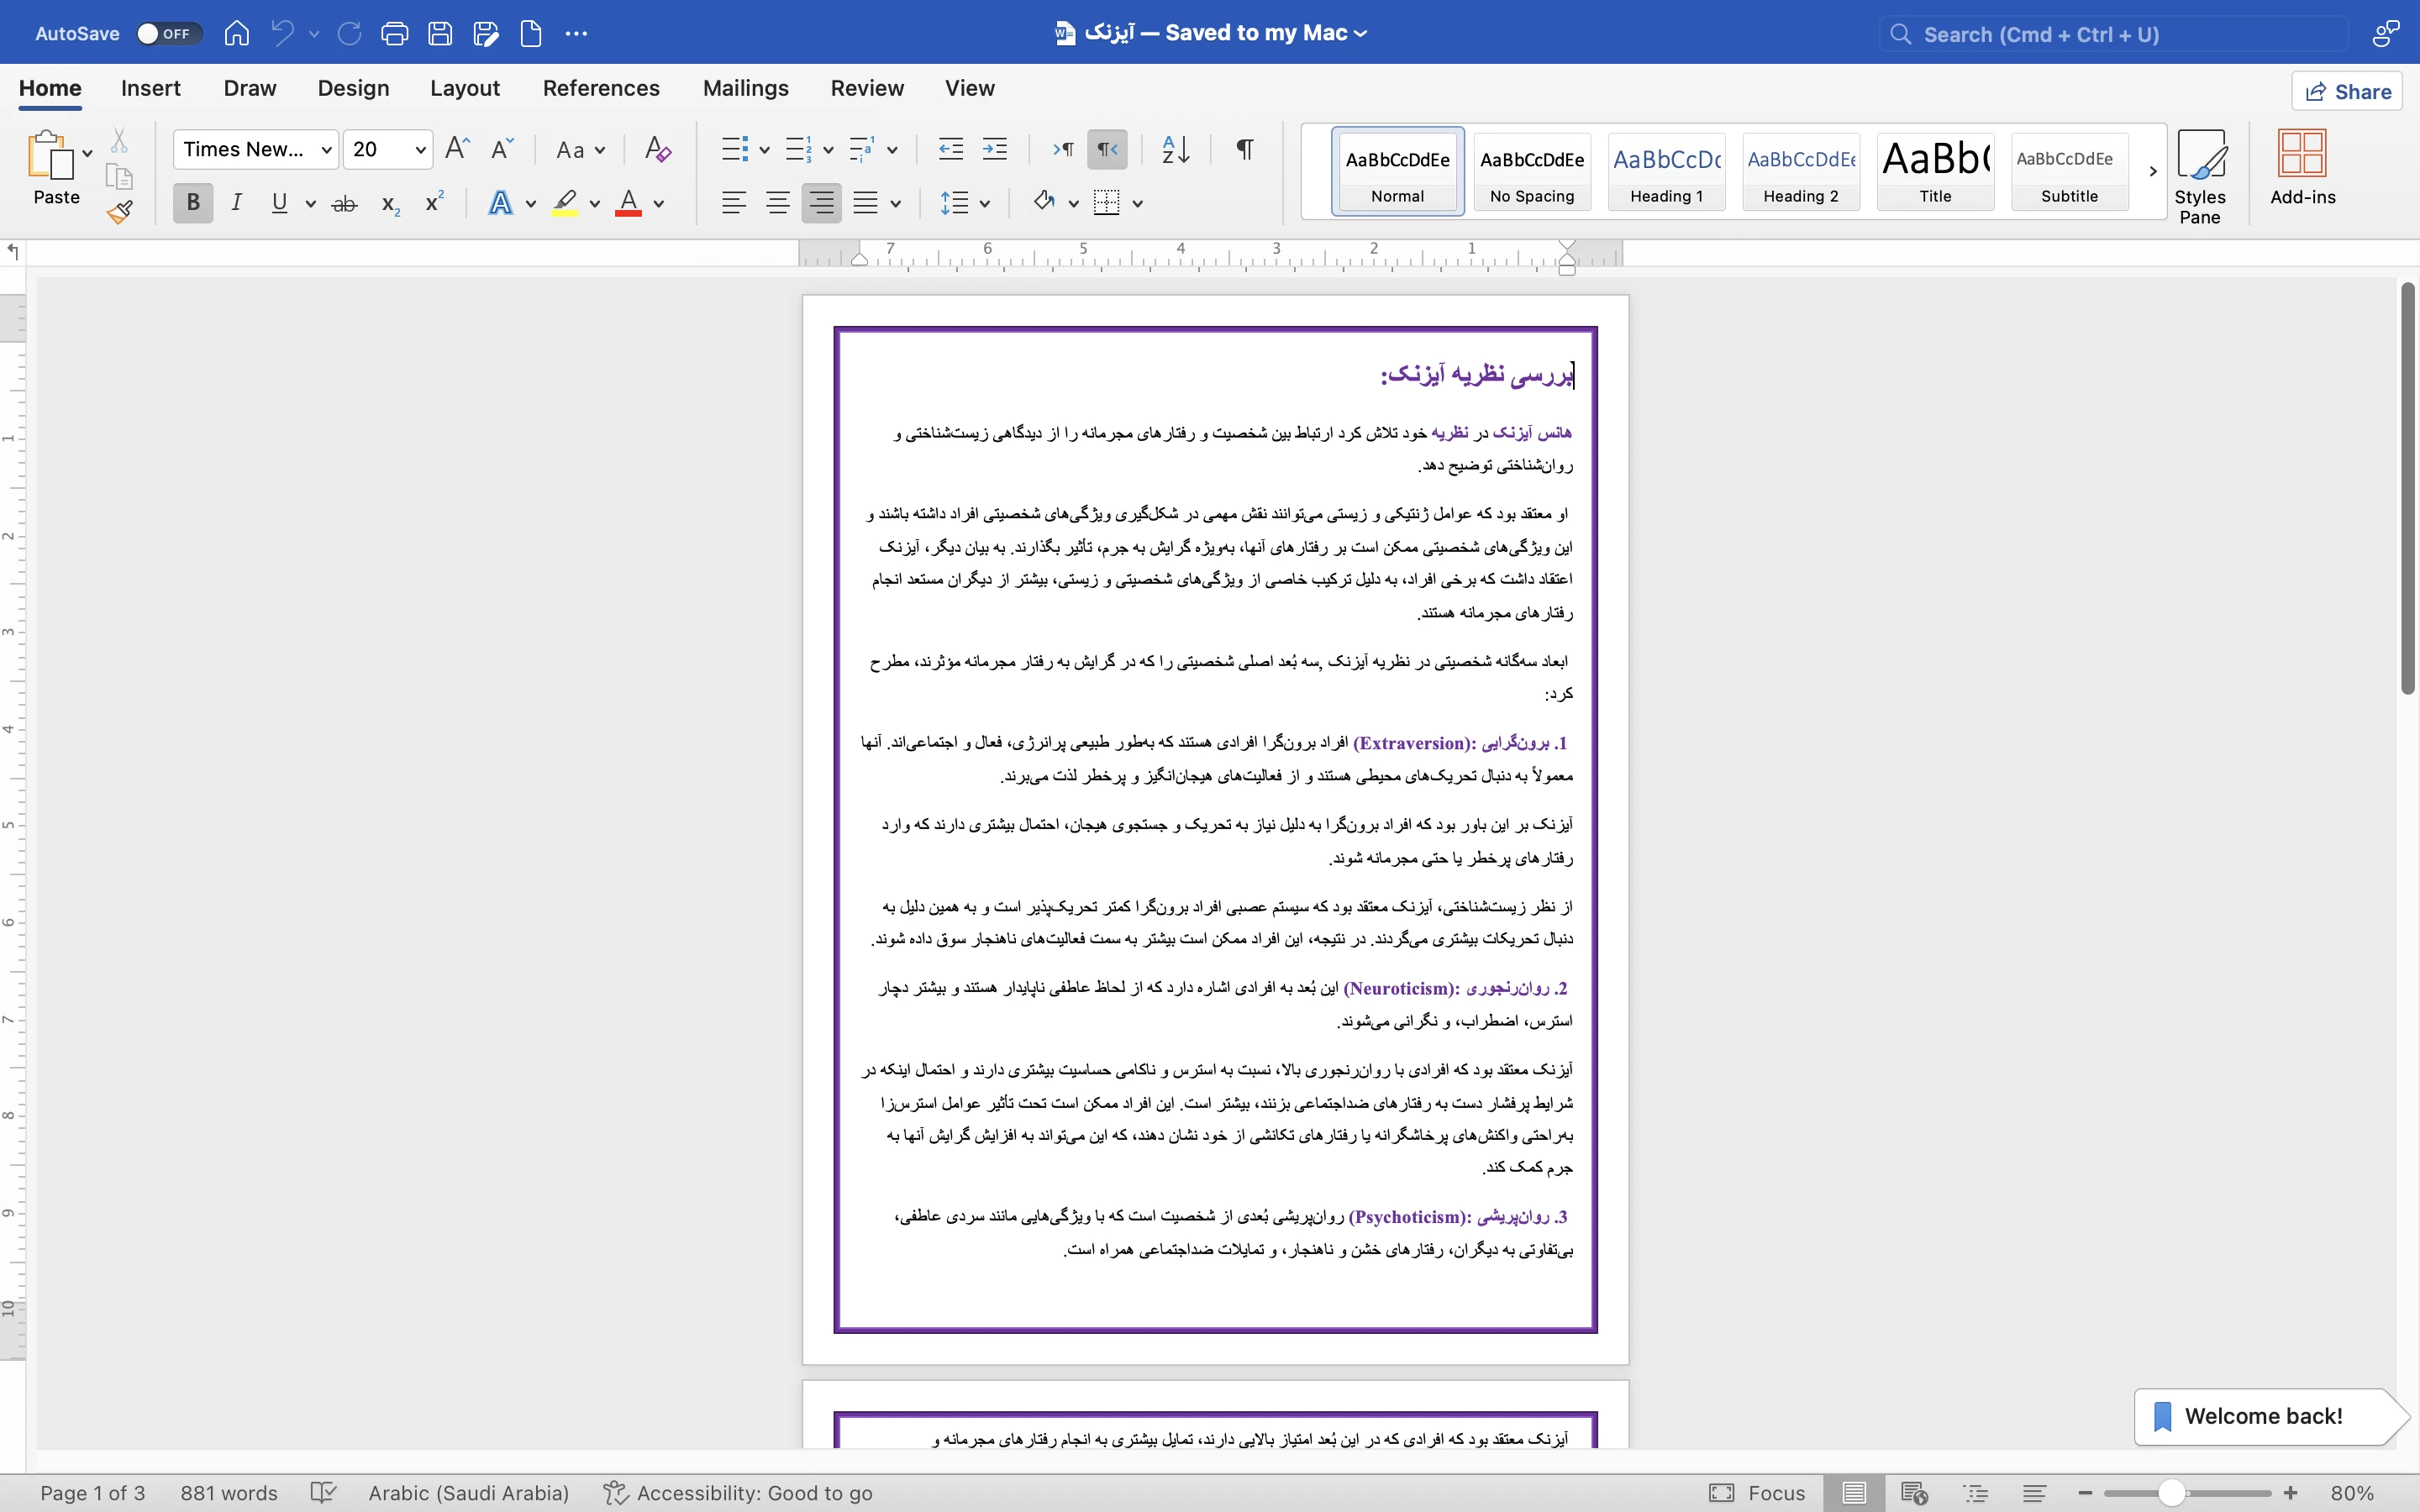
Task: Toggle the AutoSave switch
Action: tap(167, 34)
